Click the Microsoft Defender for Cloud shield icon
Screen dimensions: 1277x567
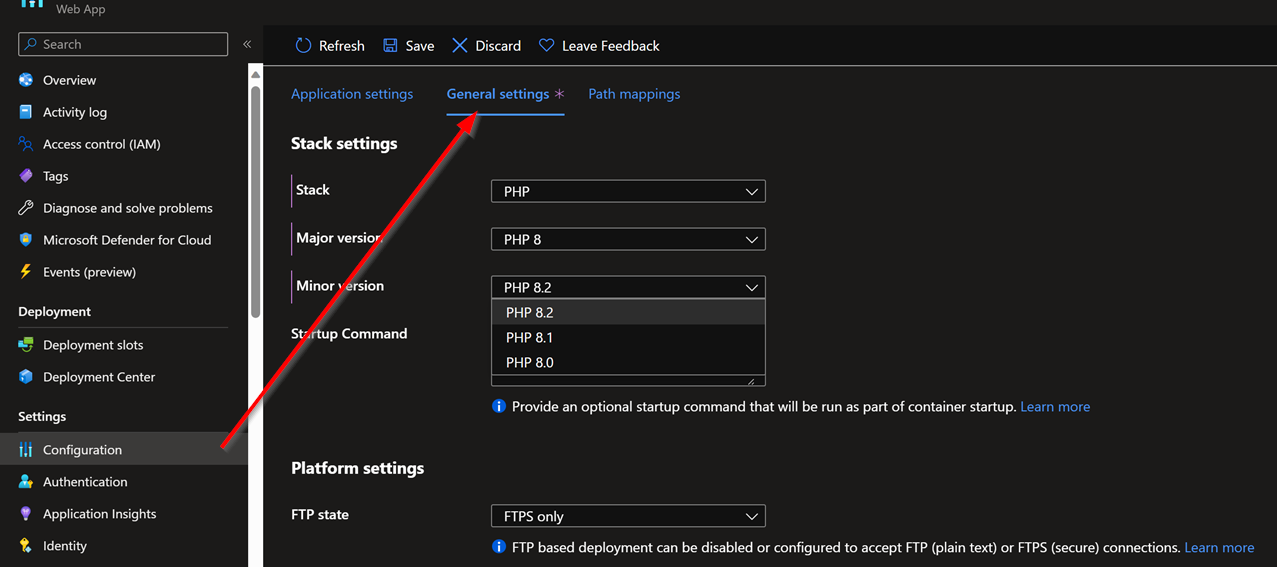pos(26,240)
